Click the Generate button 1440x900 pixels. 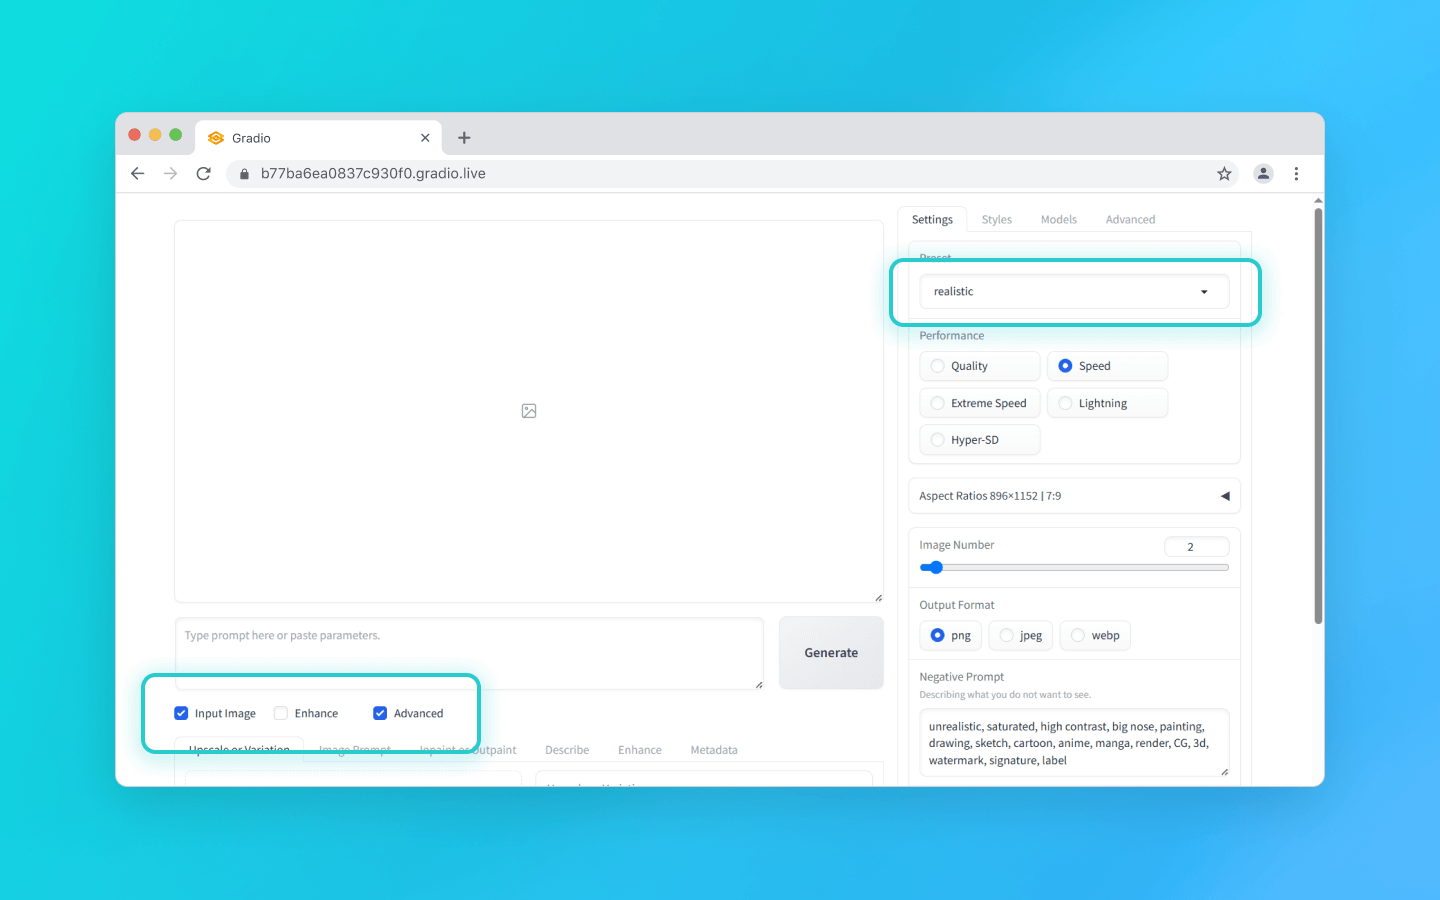(831, 653)
